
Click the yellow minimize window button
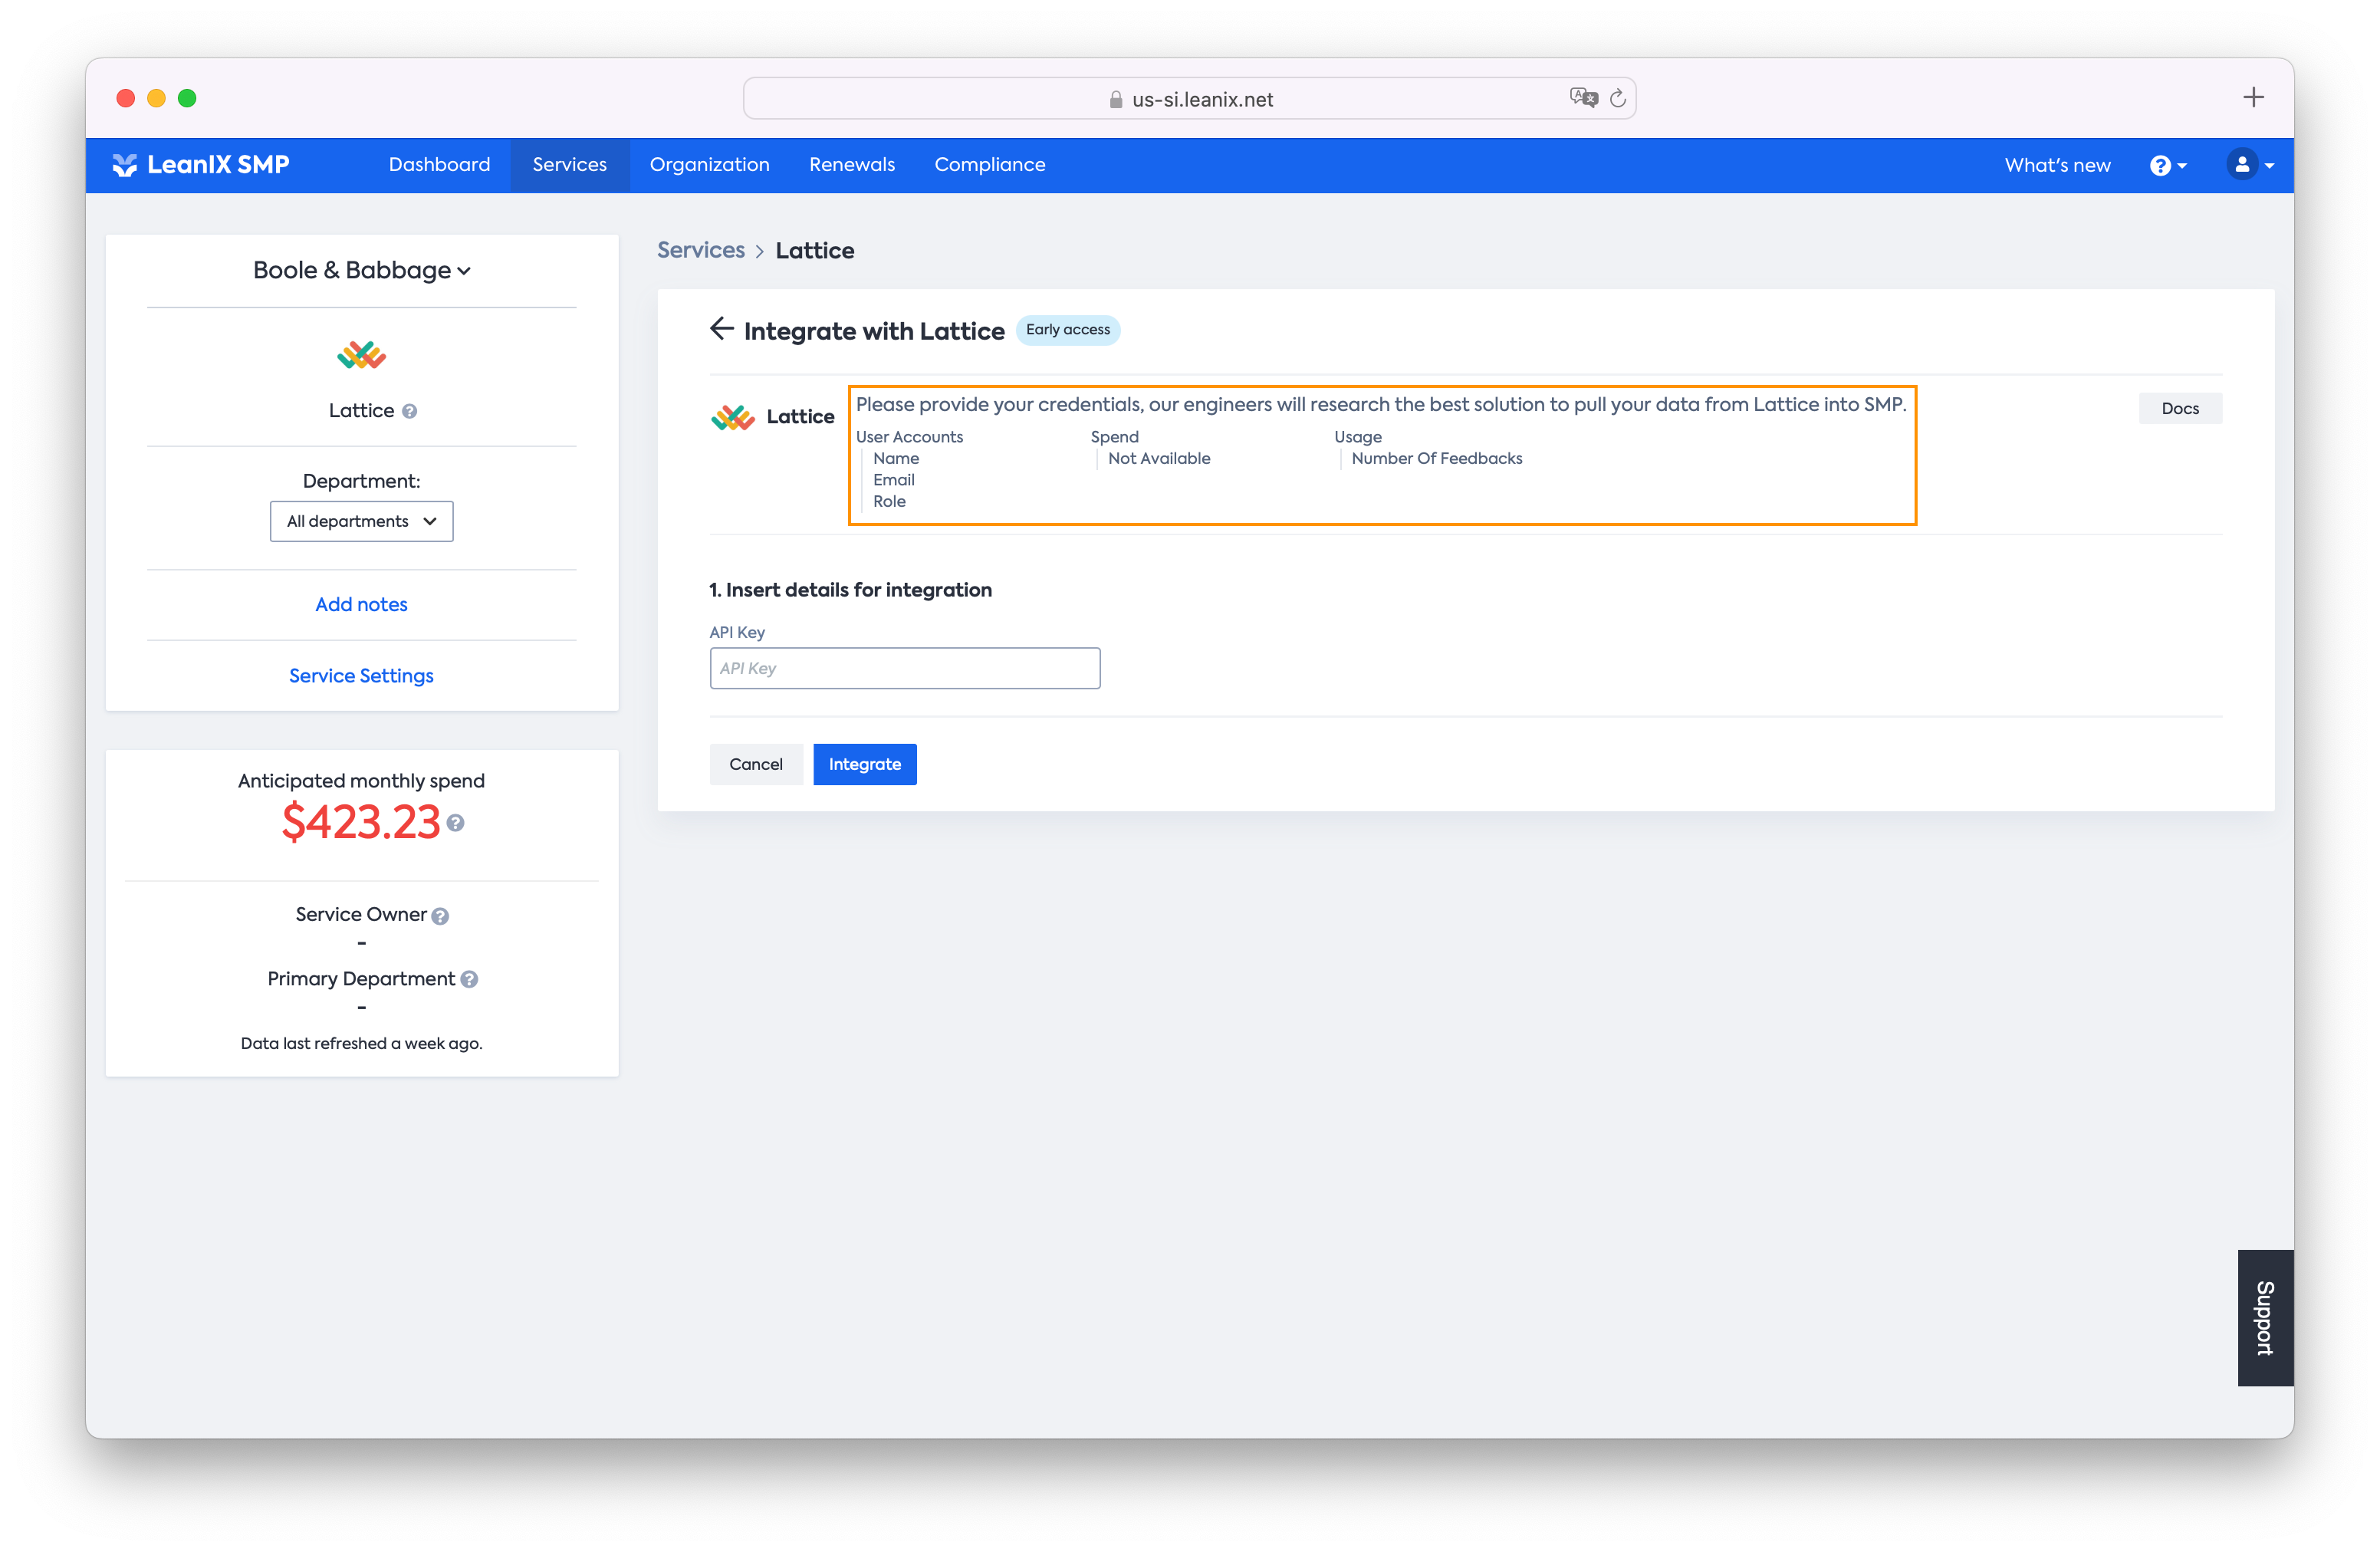[x=156, y=98]
